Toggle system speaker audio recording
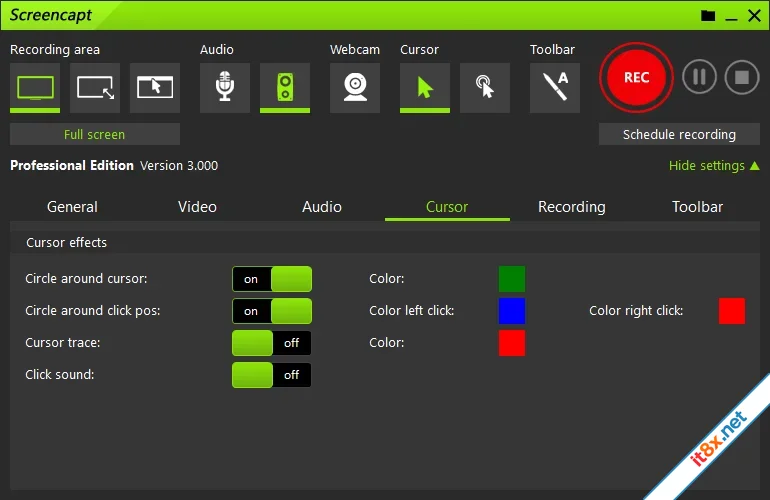Image resolution: width=770 pixels, height=500 pixels. [285, 87]
